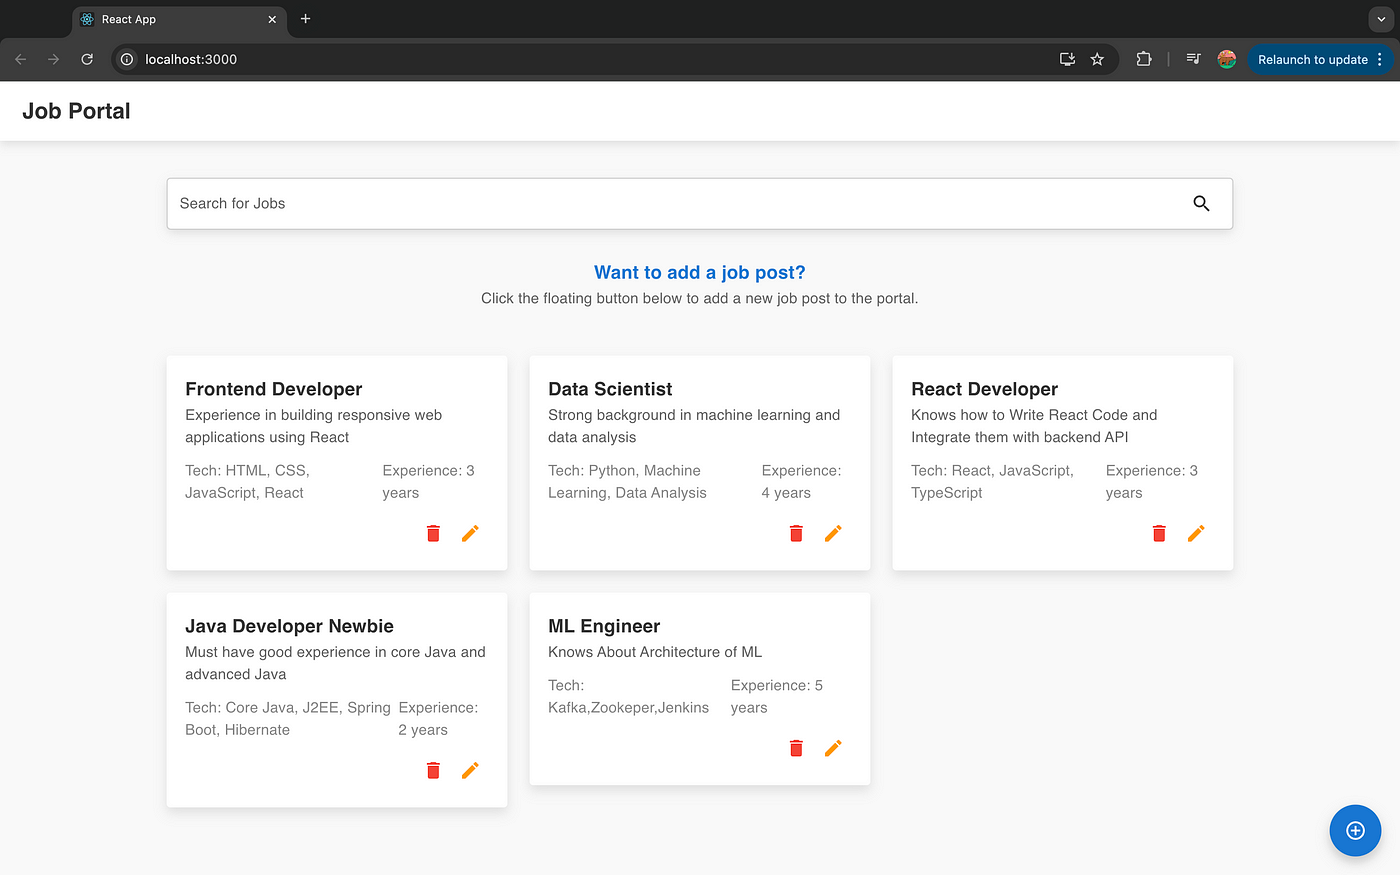
Task: Click the Frontend Developer card title
Action: pos(273,389)
